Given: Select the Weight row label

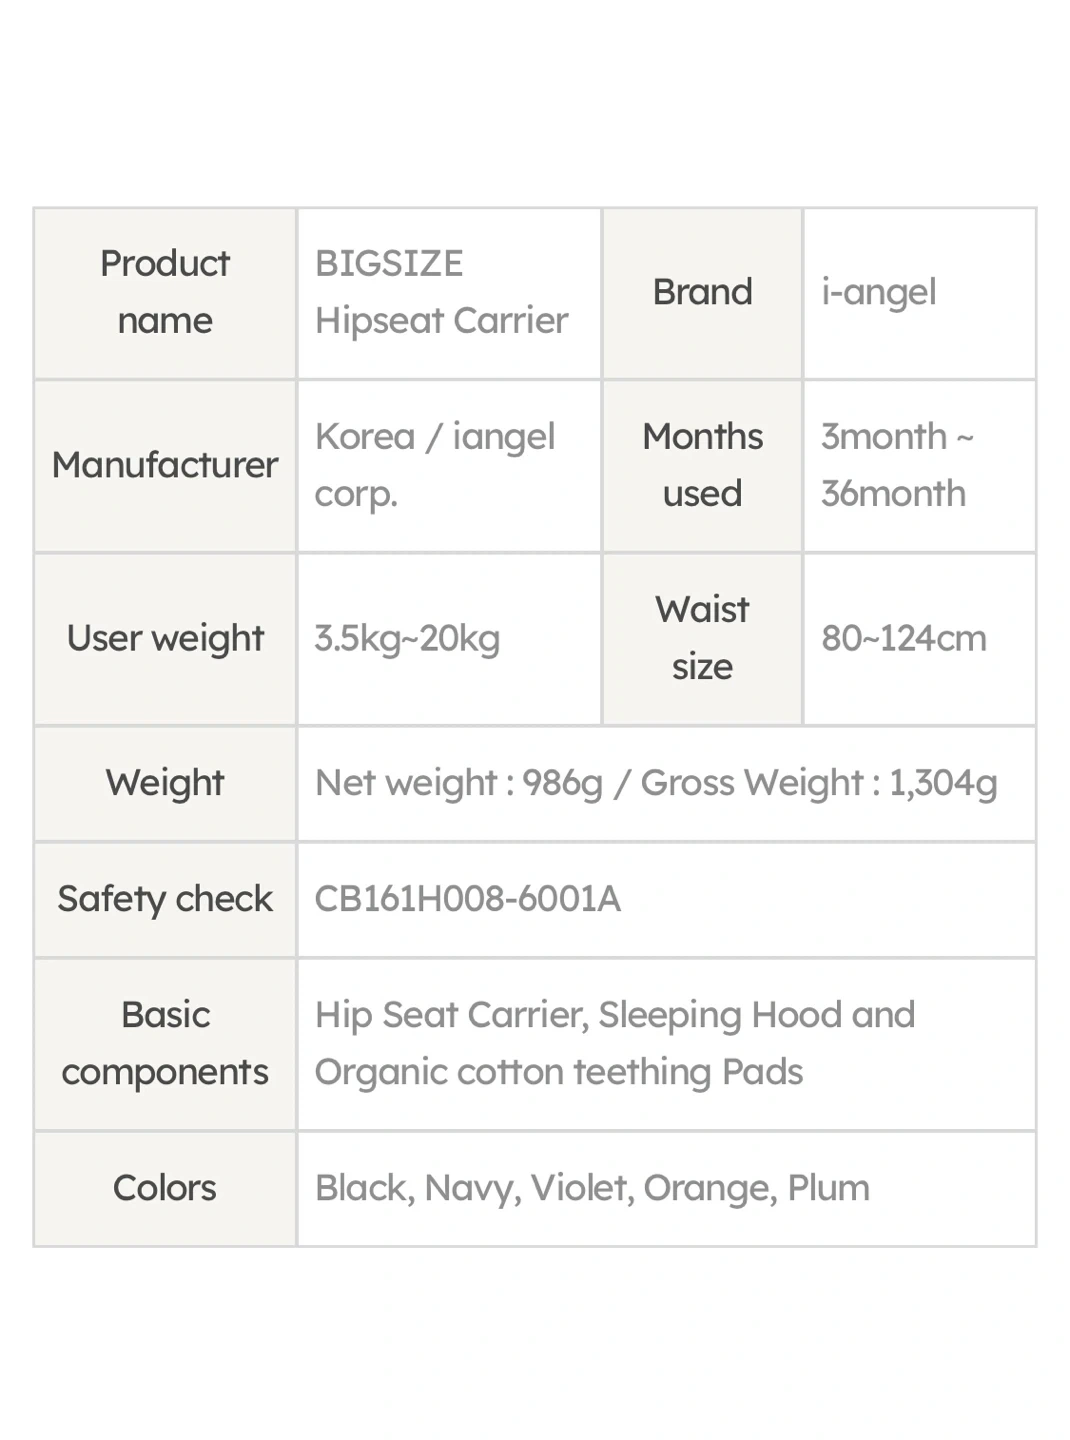Looking at the screenshot, I should [x=165, y=783].
